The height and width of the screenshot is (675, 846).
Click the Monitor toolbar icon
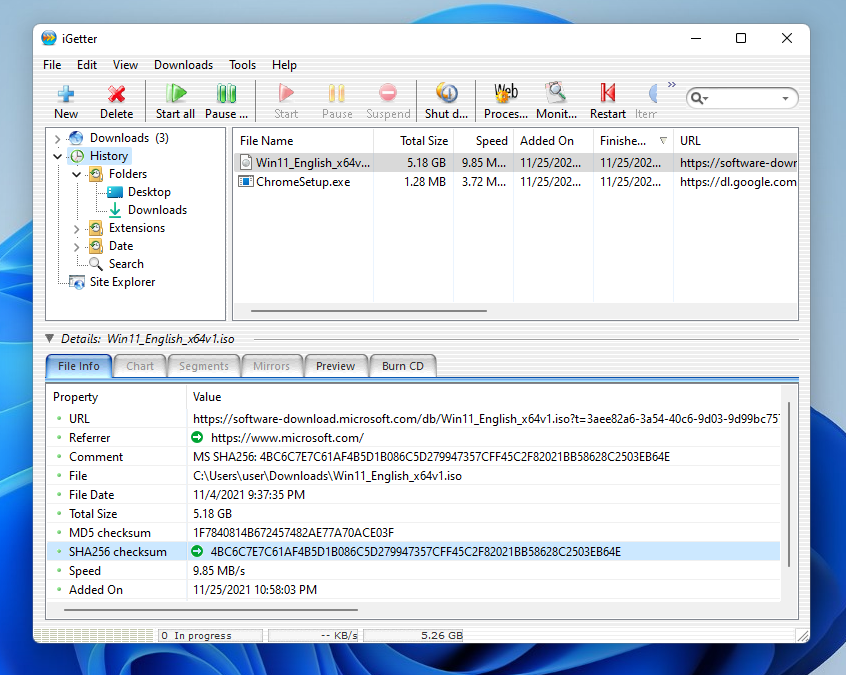(556, 94)
